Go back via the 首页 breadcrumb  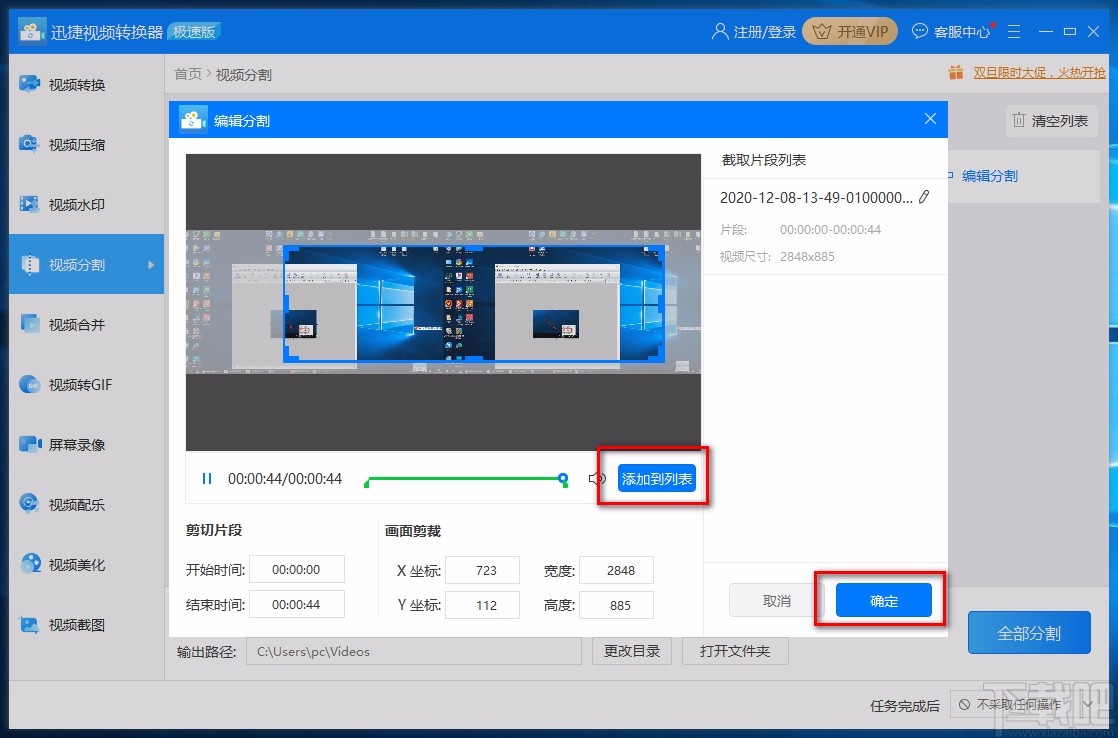coord(187,73)
